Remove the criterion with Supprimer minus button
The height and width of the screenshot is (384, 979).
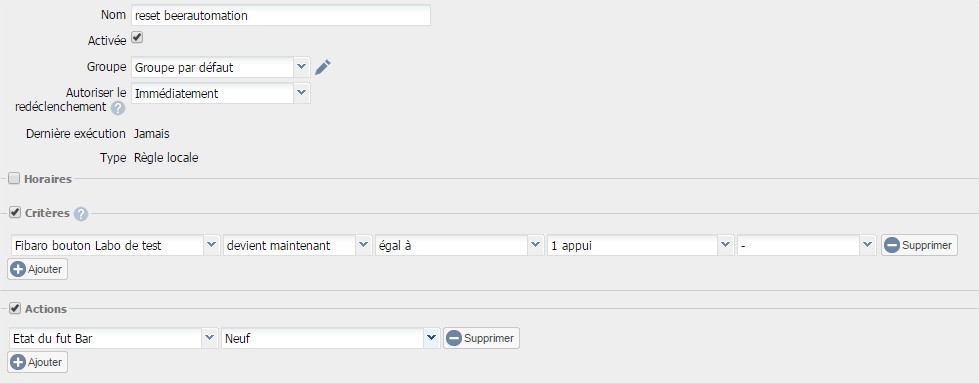click(919, 245)
